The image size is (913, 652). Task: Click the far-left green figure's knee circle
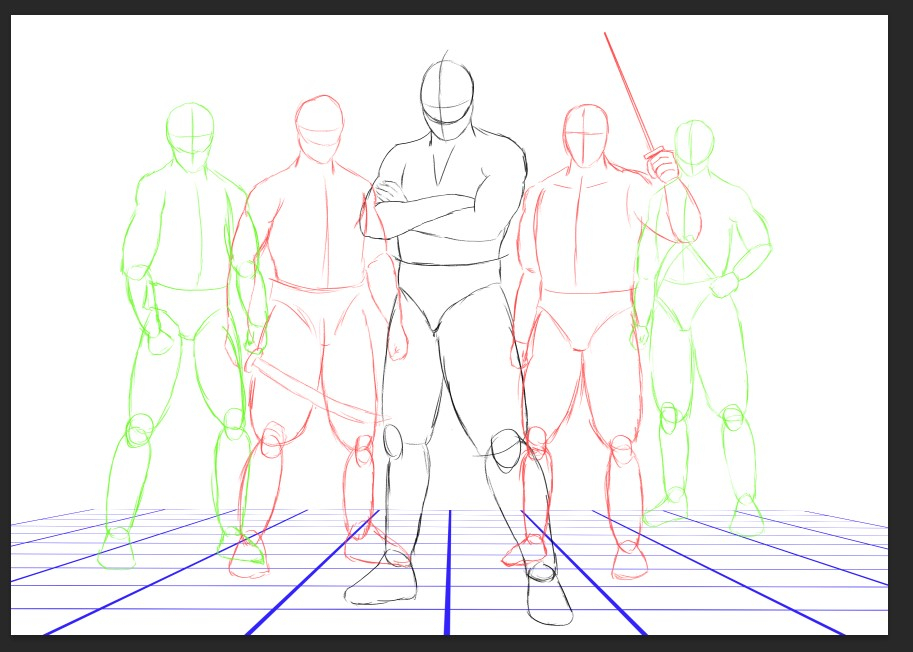[138, 432]
